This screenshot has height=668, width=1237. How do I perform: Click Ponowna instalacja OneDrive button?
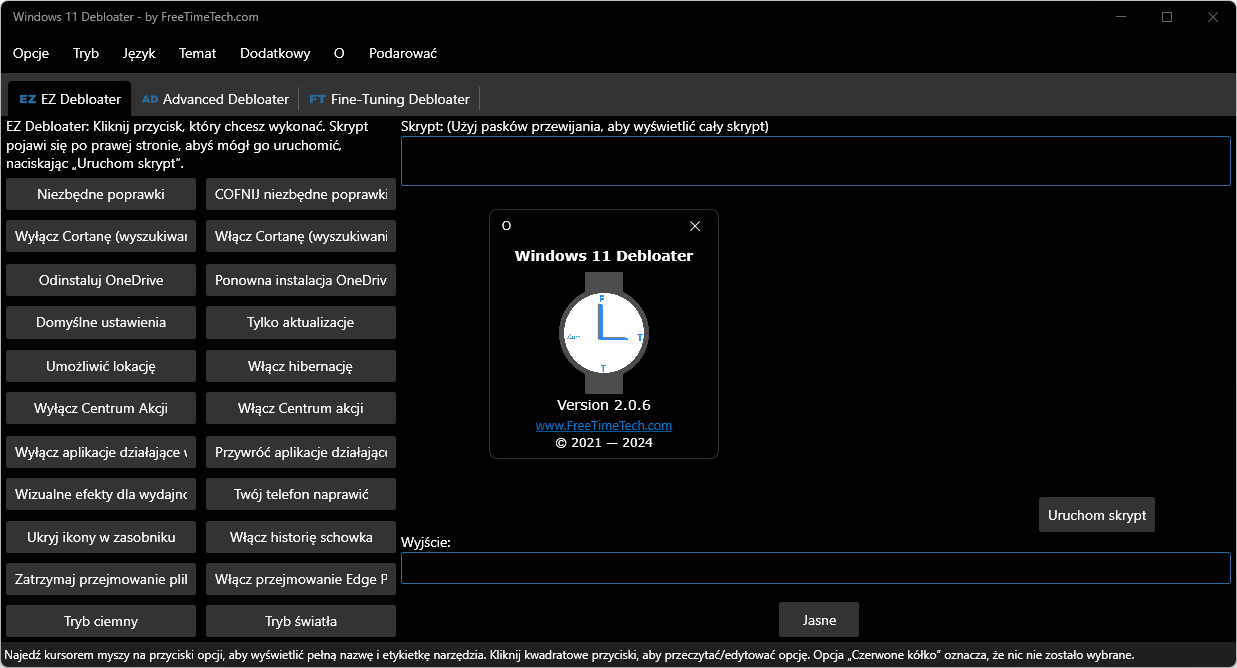(301, 280)
